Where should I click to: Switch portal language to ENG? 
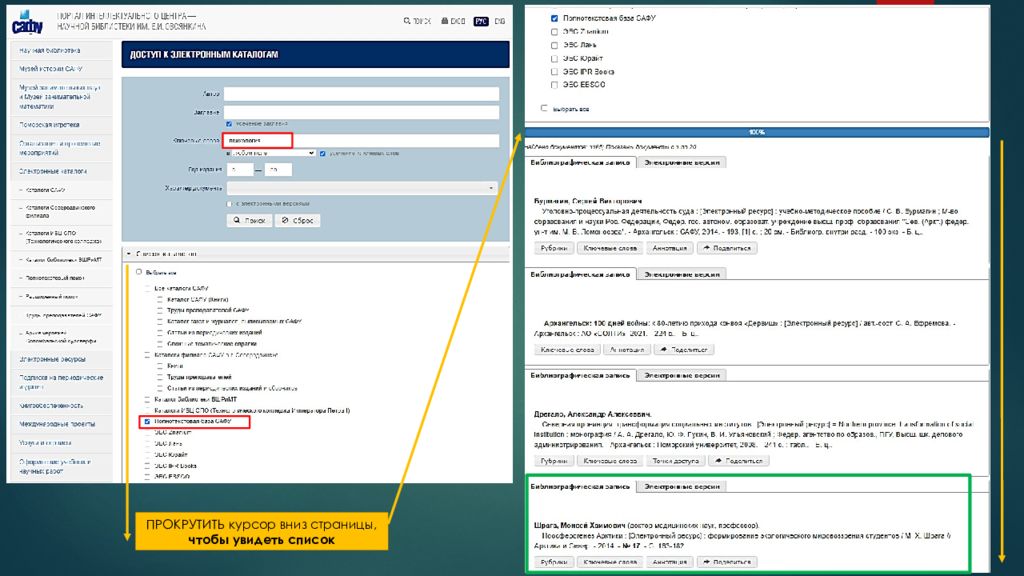[500, 21]
